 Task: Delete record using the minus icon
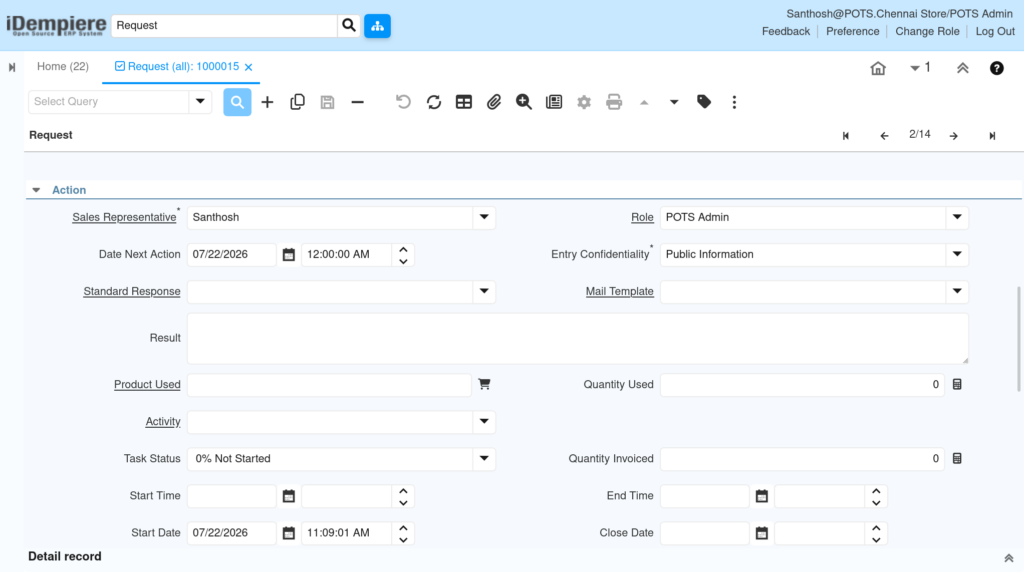357,102
